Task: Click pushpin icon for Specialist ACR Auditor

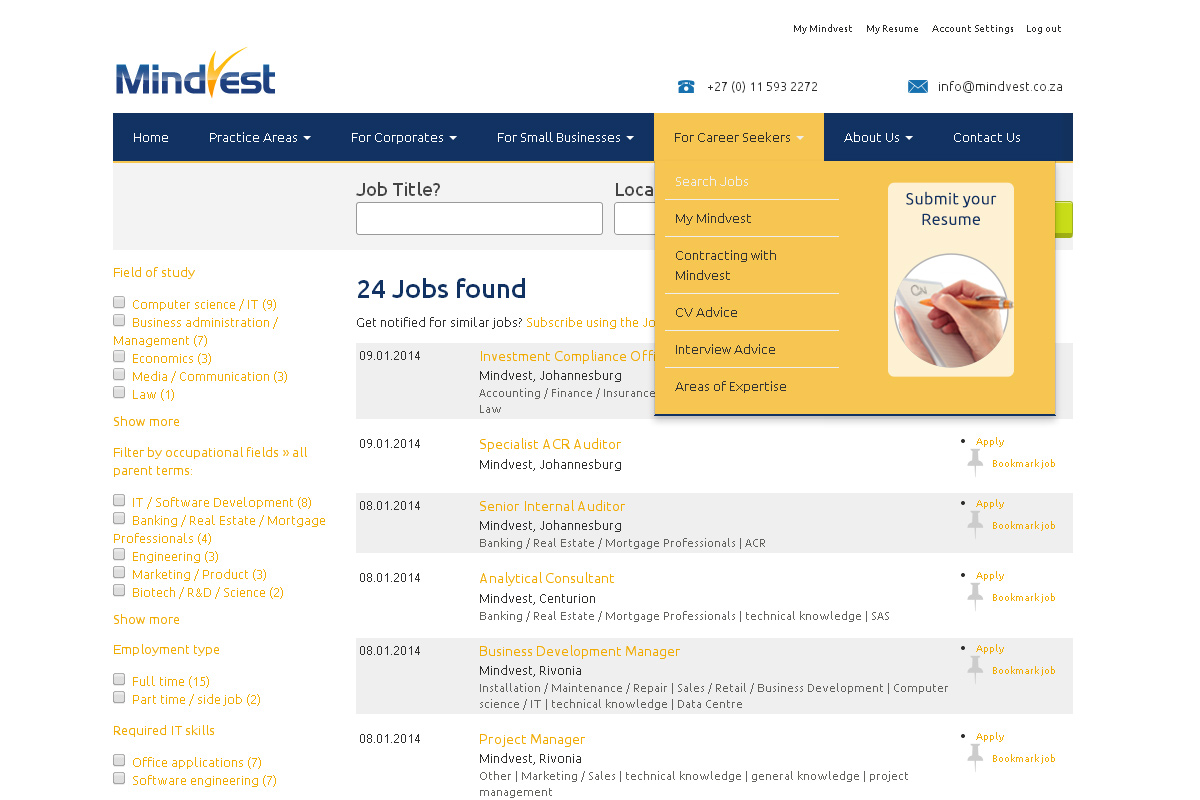Action: pyautogui.click(x=975, y=462)
